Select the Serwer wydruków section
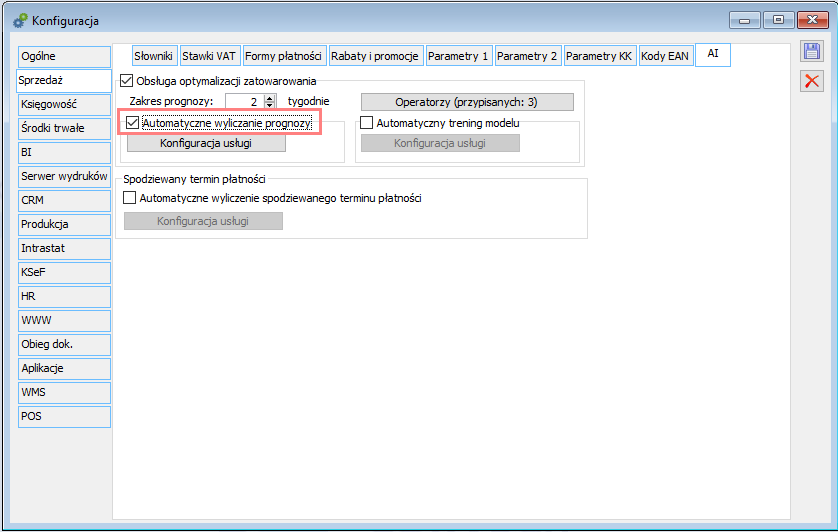This screenshot has width=838, height=532. [x=64, y=177]
